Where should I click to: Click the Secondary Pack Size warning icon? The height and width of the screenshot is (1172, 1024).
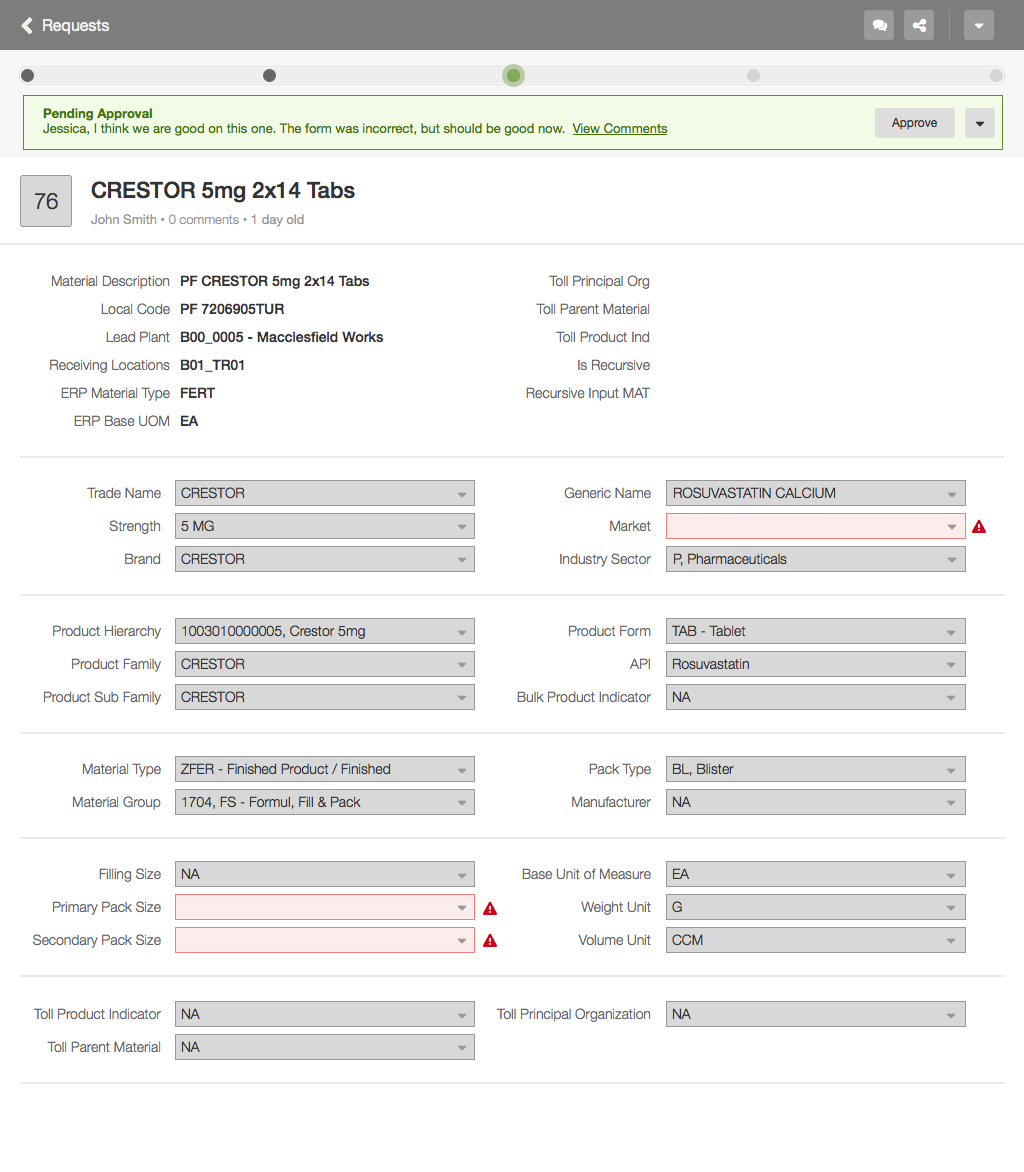pos(490,941)
